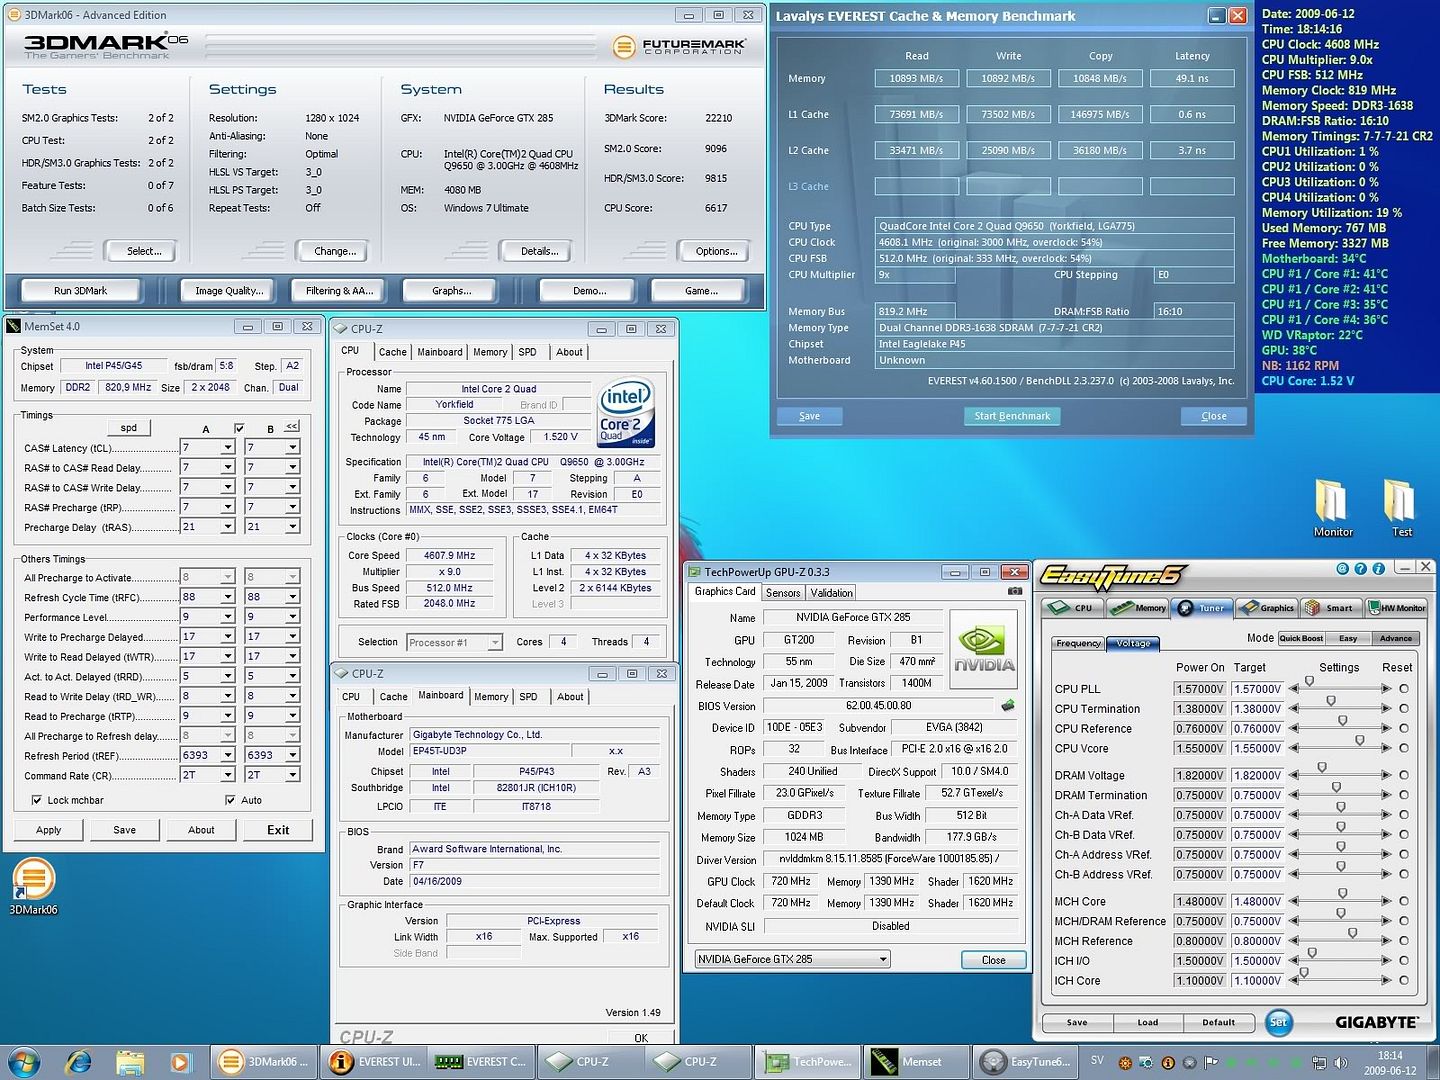
Task: Click DRAM Voltage Target voltage field
Action: (x=1256, y=775)
